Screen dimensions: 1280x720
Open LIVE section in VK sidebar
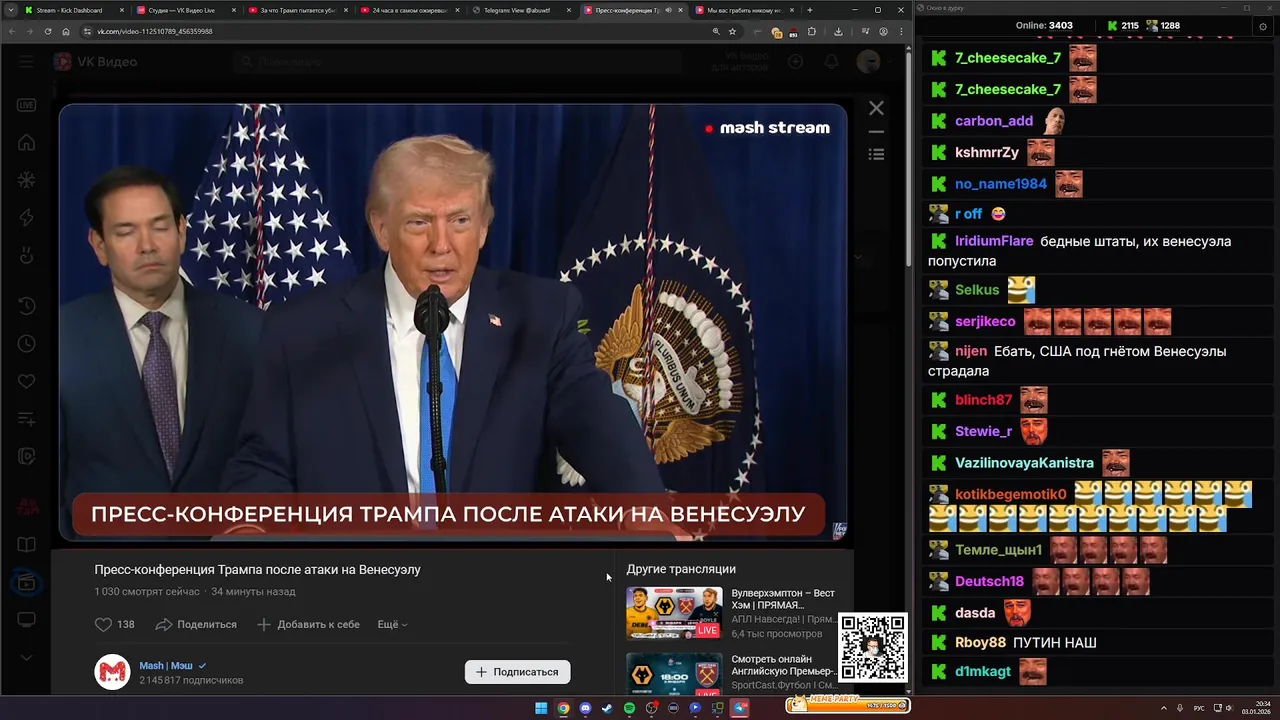[x=27, y=105]
